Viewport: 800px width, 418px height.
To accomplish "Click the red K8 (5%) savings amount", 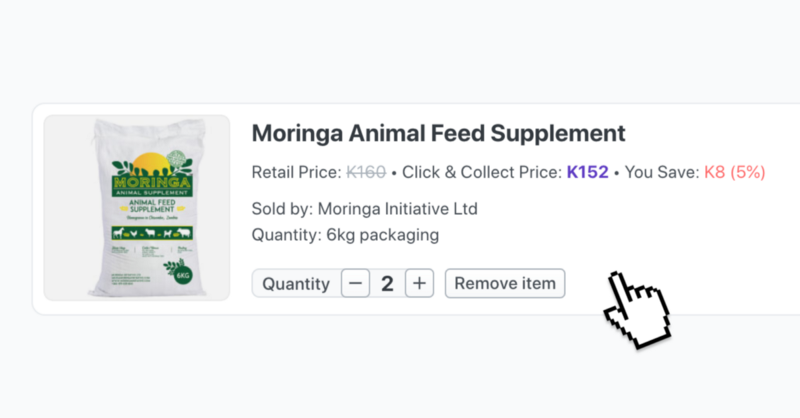I will point(734,172).
